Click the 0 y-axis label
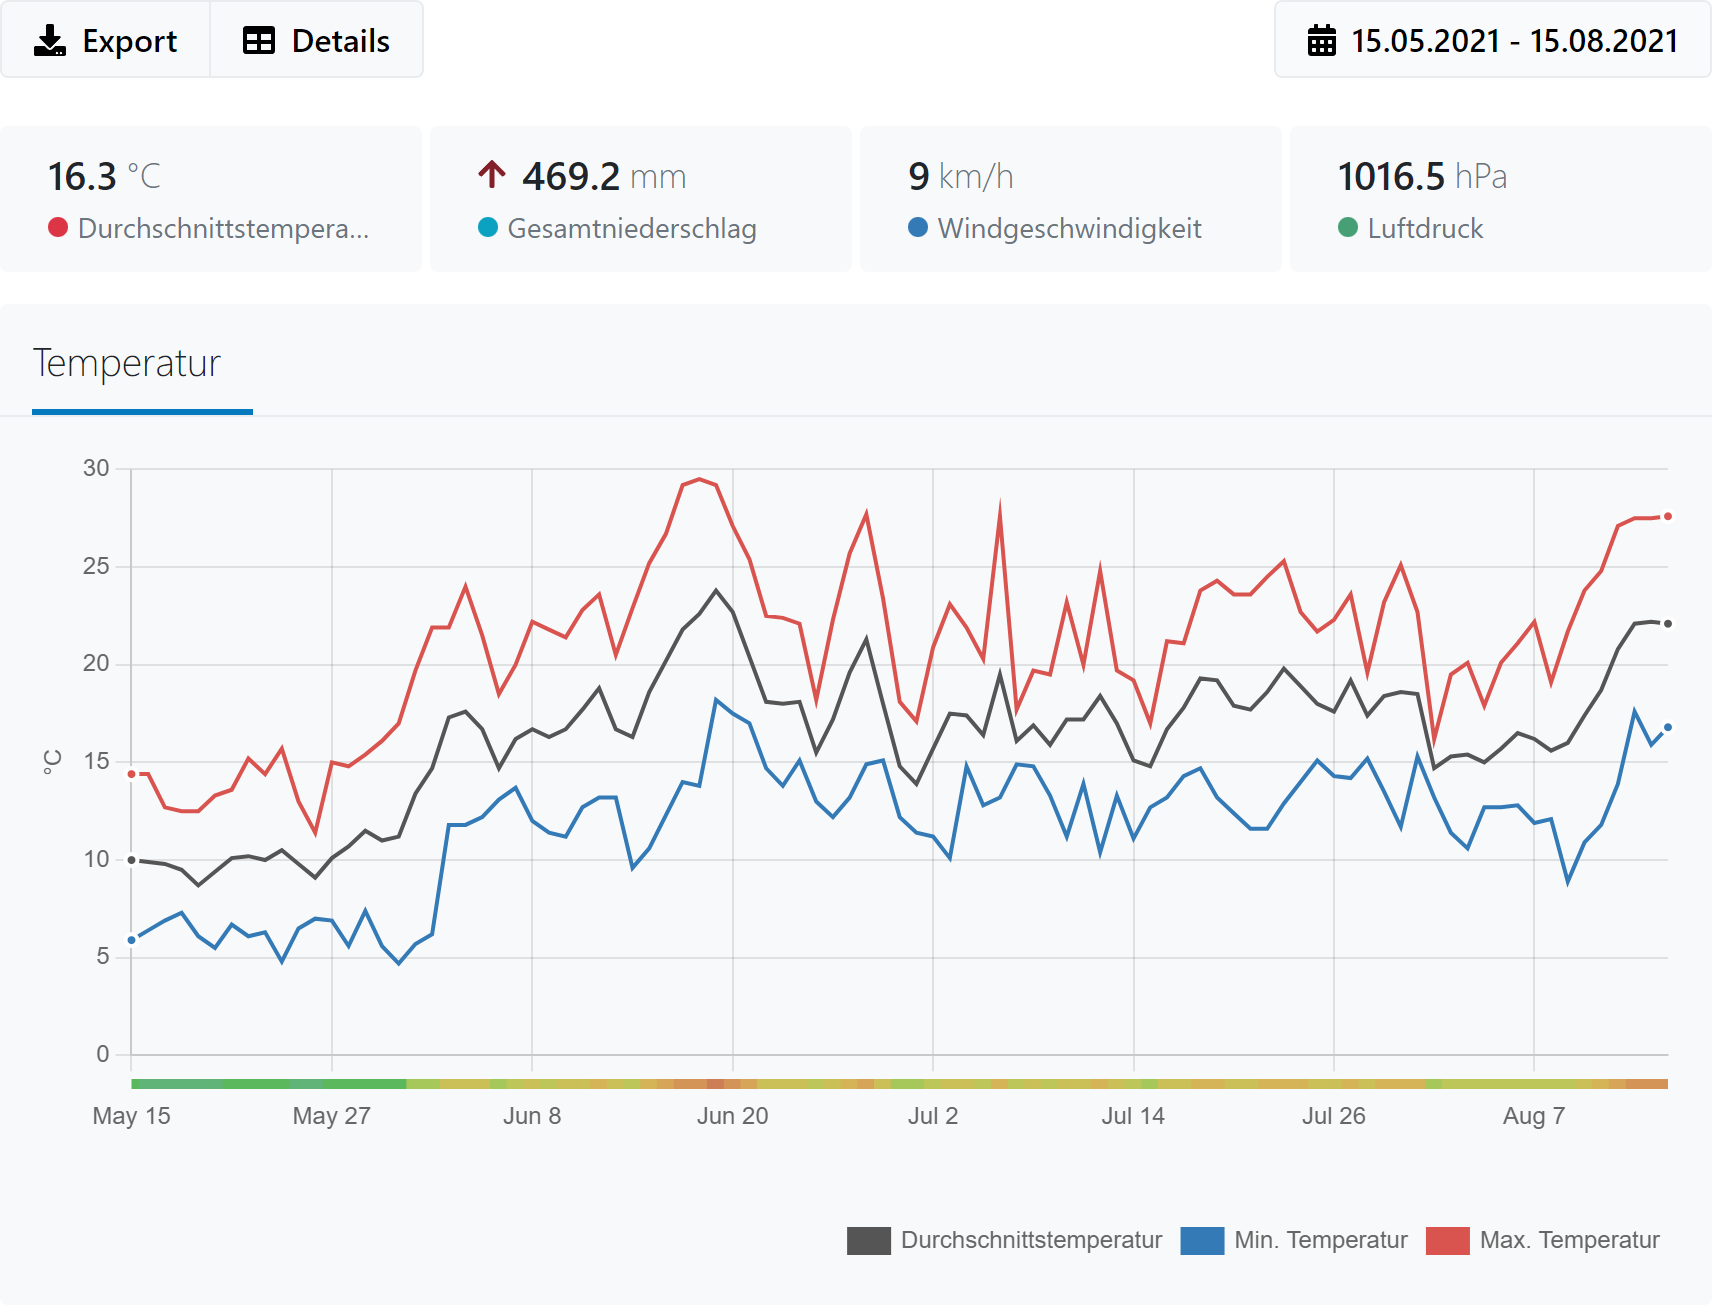Screen dimensions: 1712x1305 (x=103, y=1054)
